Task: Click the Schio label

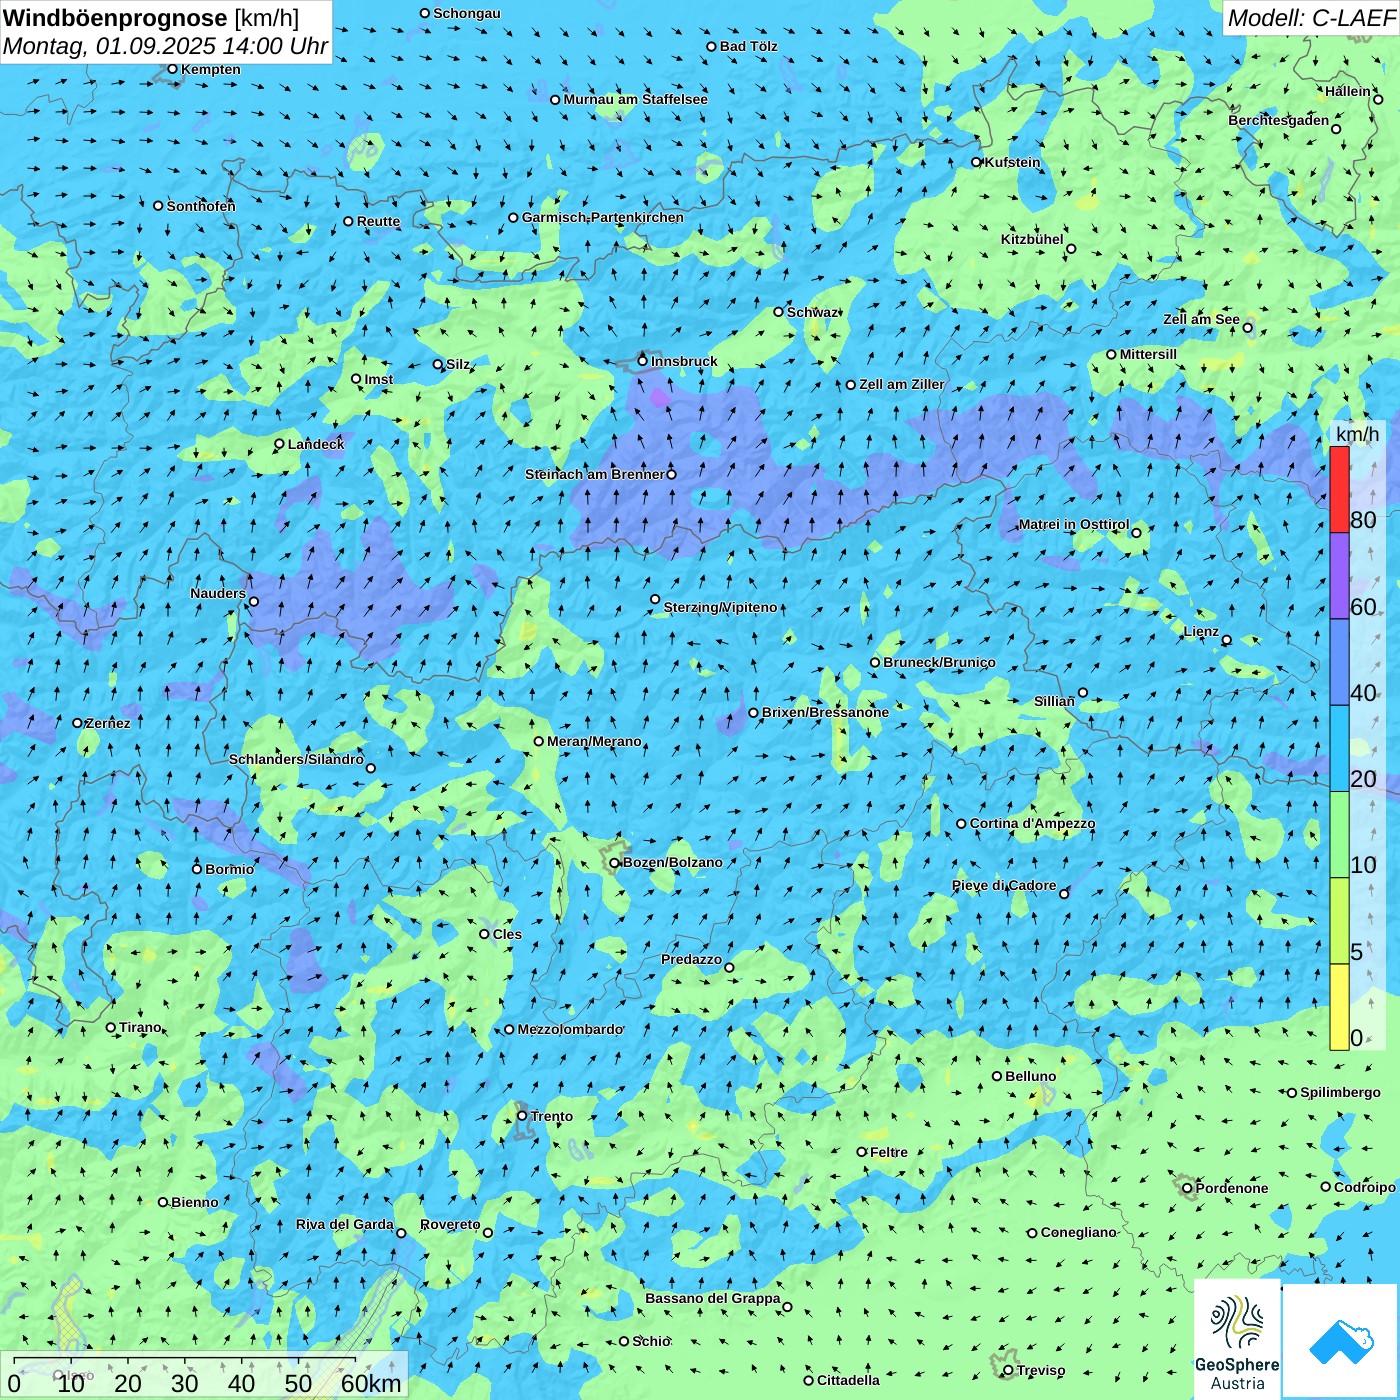Action: (x=652, y=1341)
